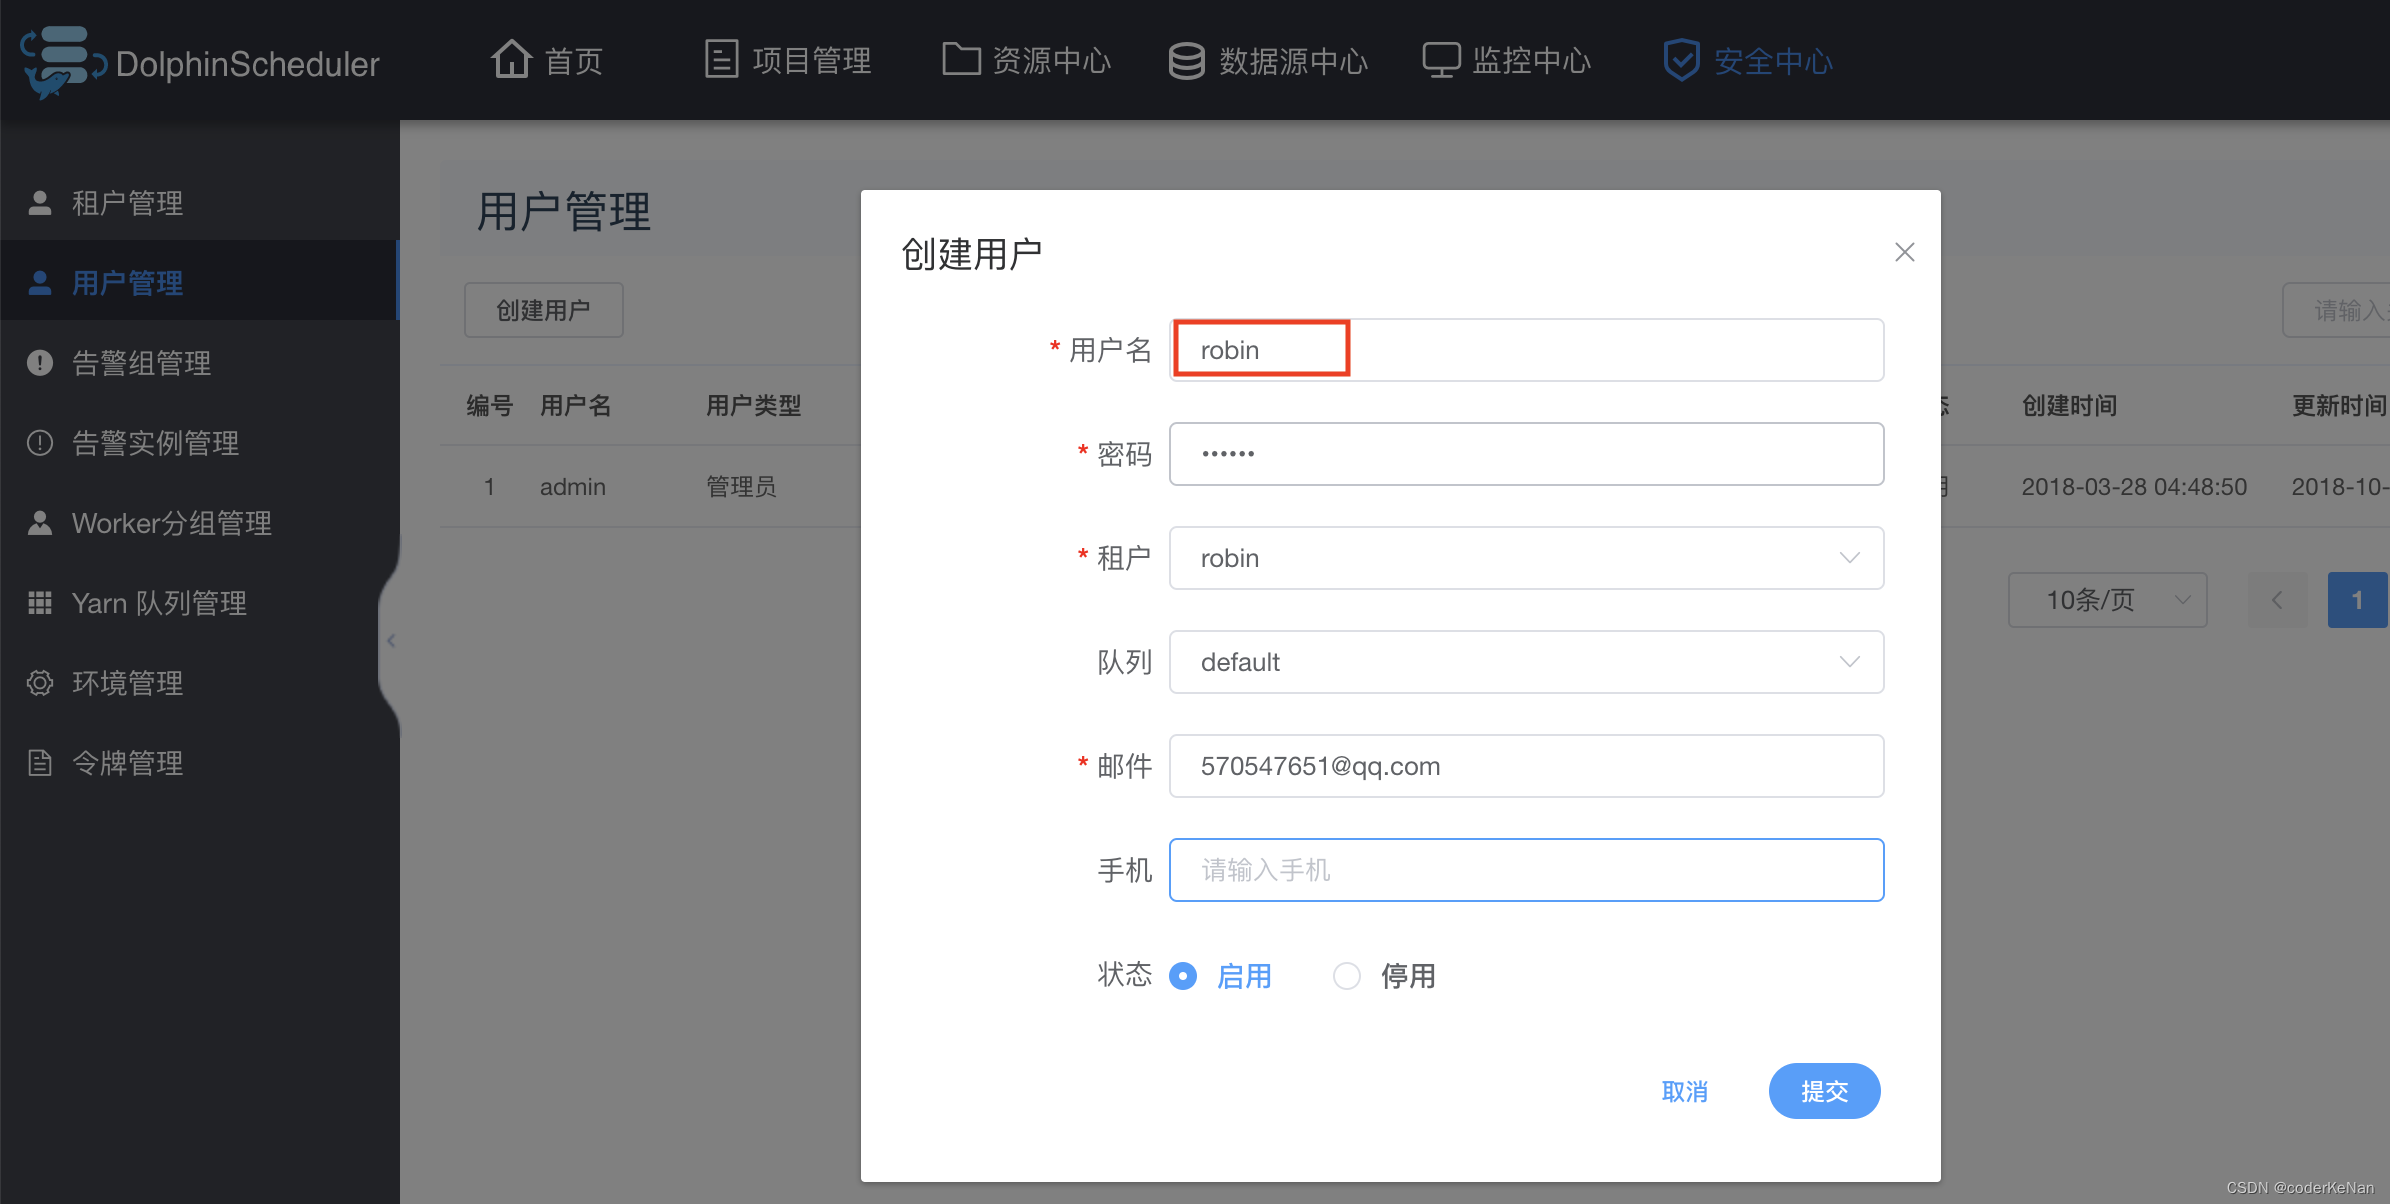This screenshot has height=1204, width=2390.
Task: Click the info icon for 告警实例管理
Action: click(40, 443)
